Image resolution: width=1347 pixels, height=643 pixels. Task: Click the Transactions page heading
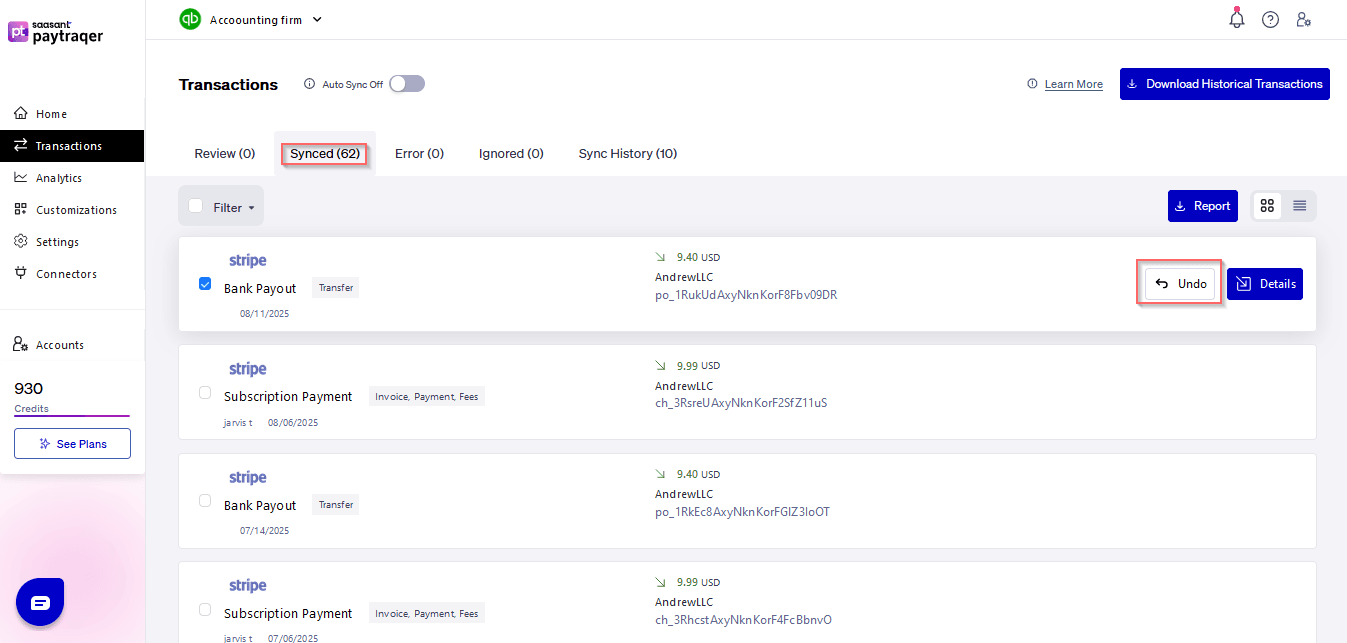228,85
